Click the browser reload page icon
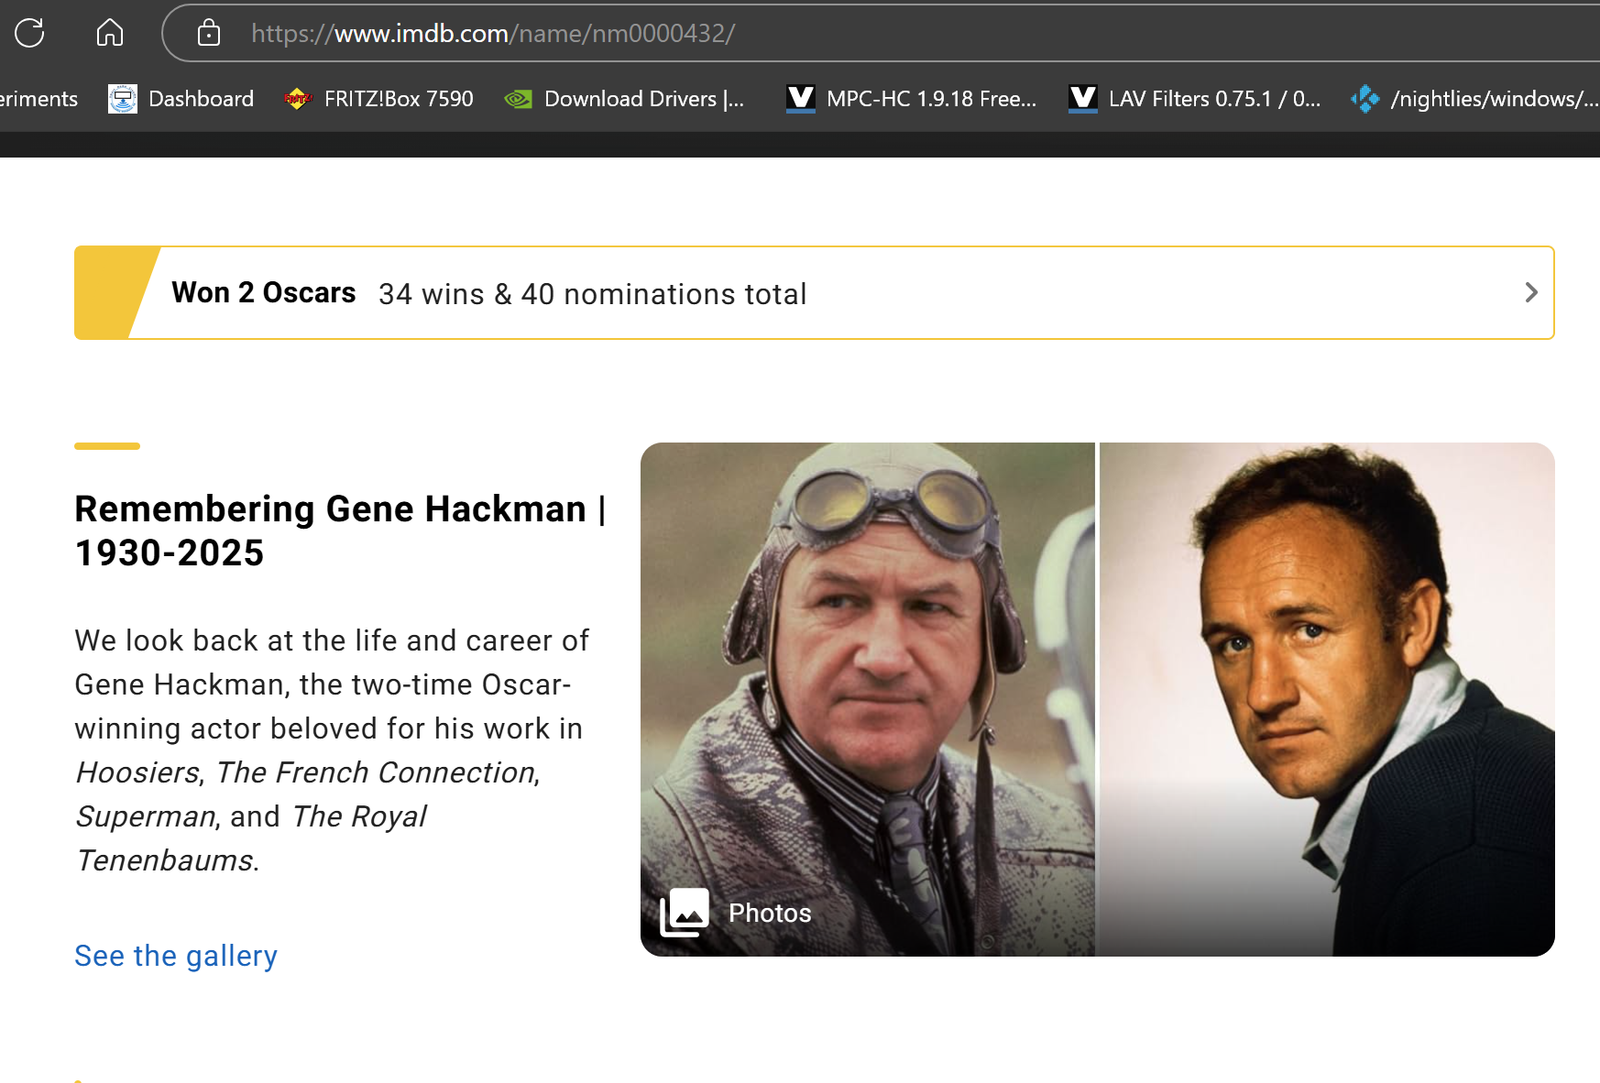 point(30,33)
